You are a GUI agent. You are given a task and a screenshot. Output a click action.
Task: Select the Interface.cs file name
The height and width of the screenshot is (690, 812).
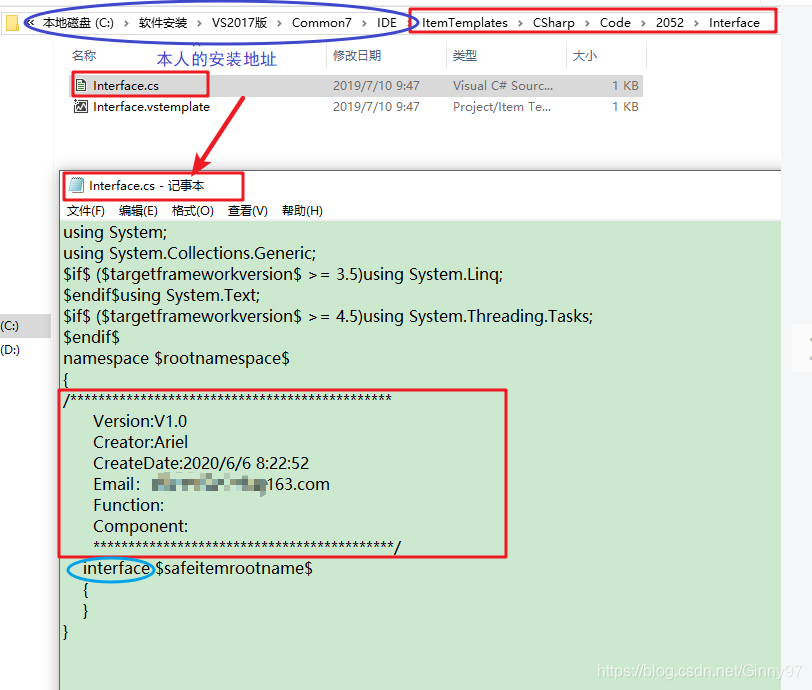pyautogui.click(x=126, y=85)
